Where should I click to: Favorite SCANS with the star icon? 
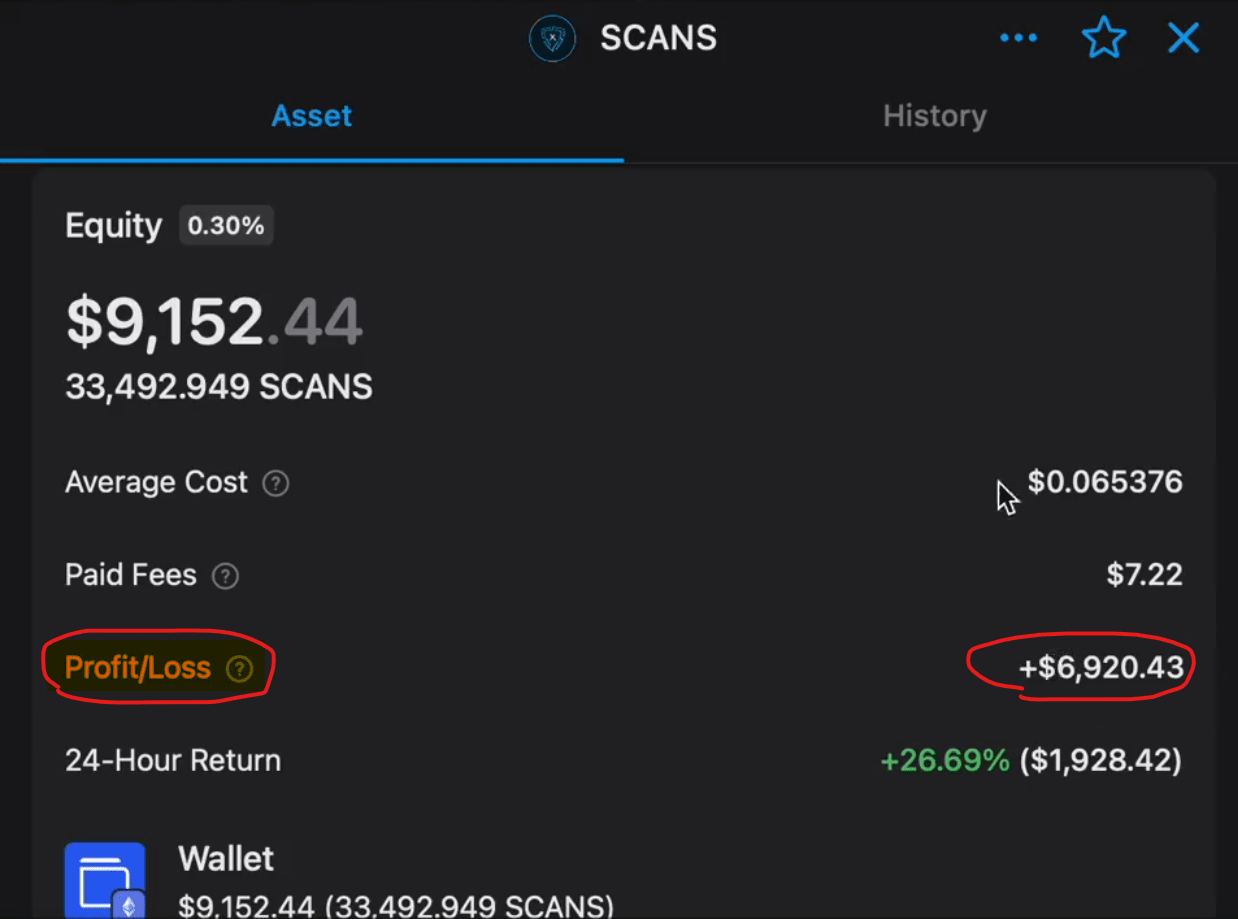click(1104, 39)
